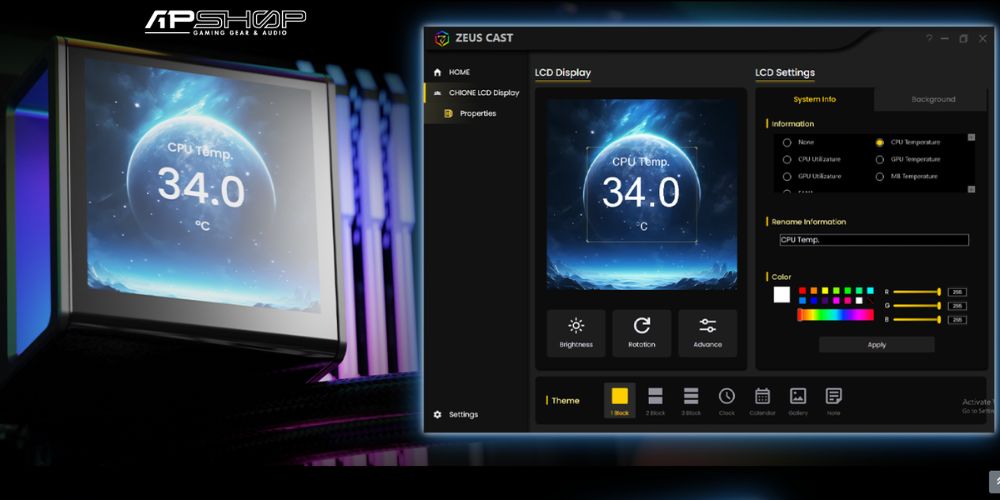Viewport: 1000px width, 500px height.
Task: Open Advance display options
Action: pos(707,333)
